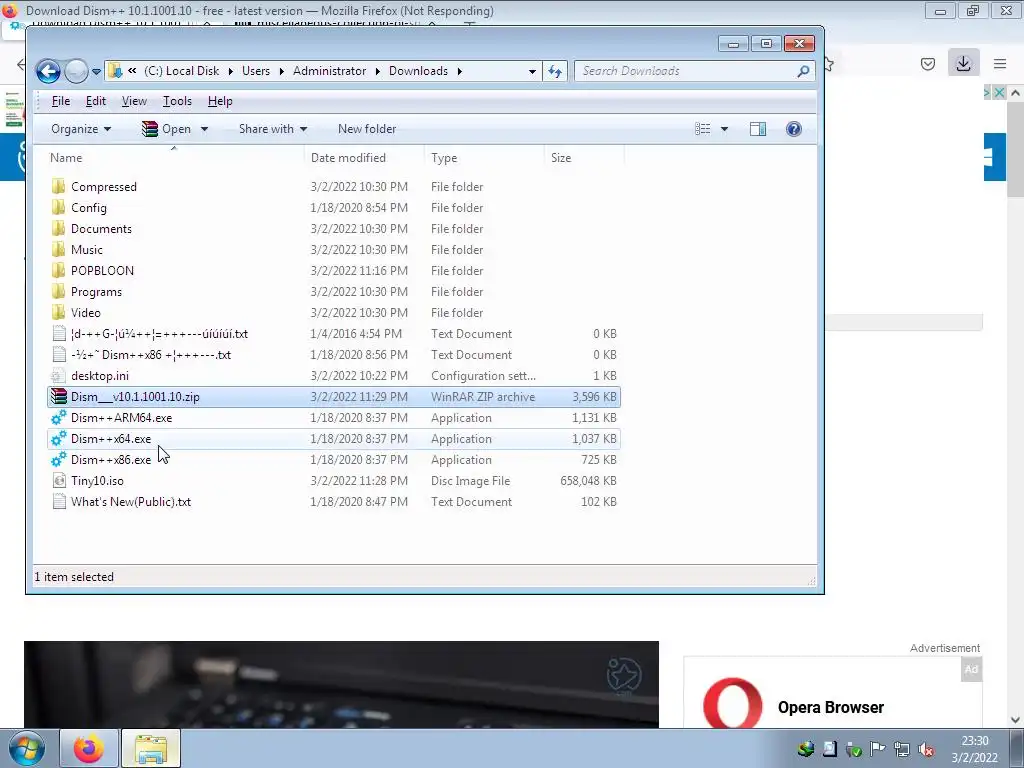
Task: Select the Music folder icon
Action: click(x=59, y=249)
